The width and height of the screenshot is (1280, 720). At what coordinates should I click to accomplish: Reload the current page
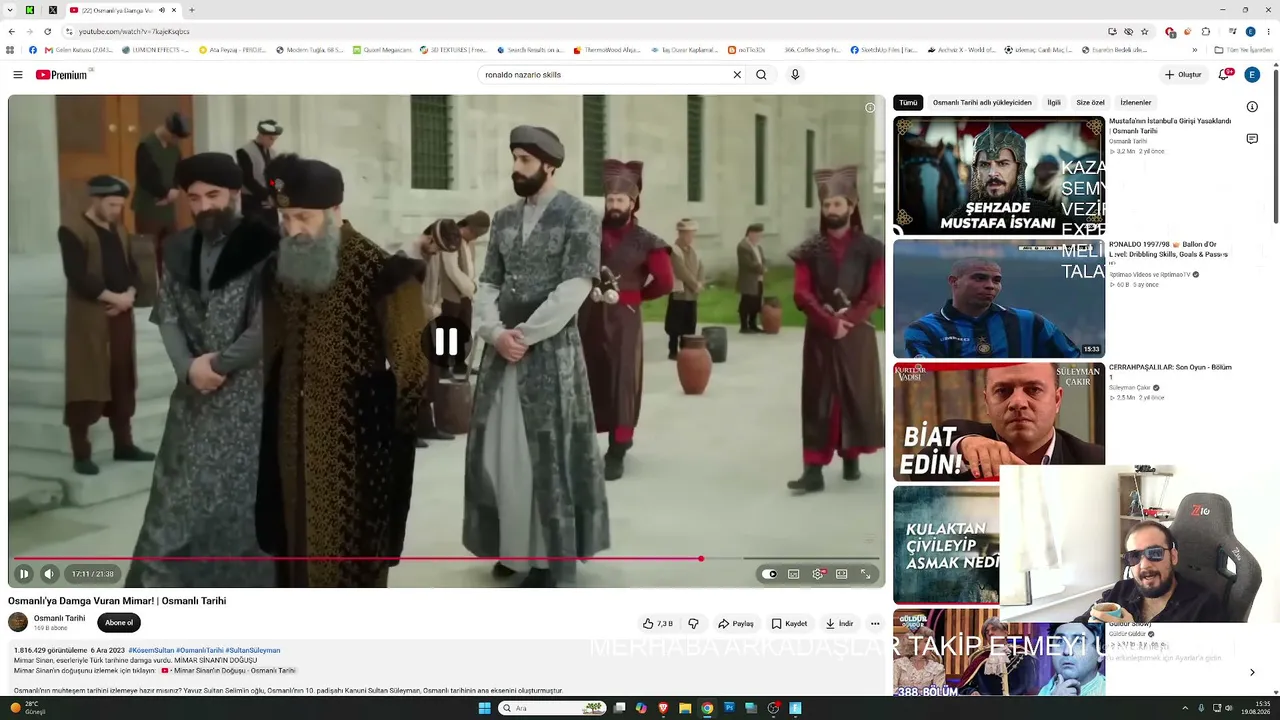[x=47, y=31]
